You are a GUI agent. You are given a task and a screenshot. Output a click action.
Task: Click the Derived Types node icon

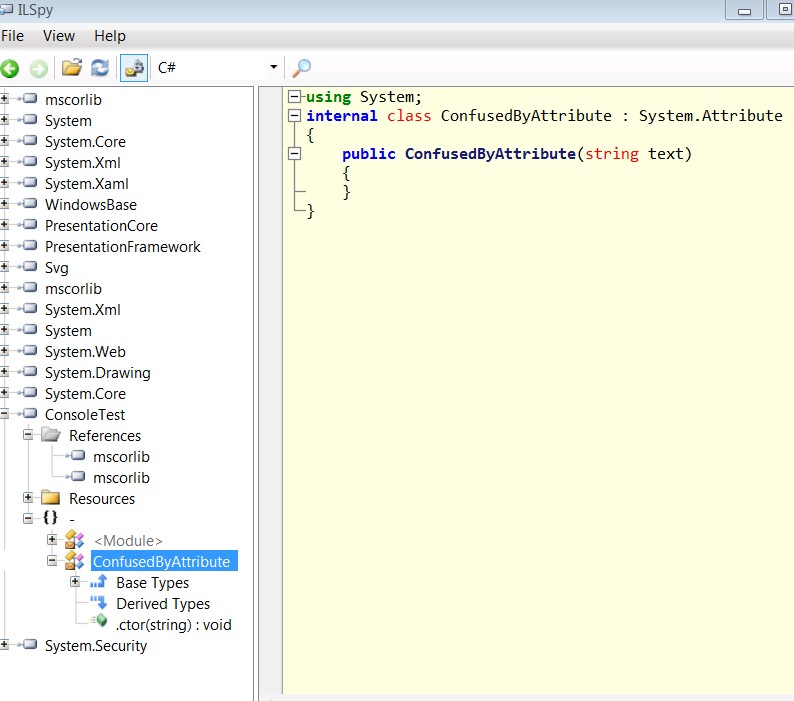tap(99, 603)
